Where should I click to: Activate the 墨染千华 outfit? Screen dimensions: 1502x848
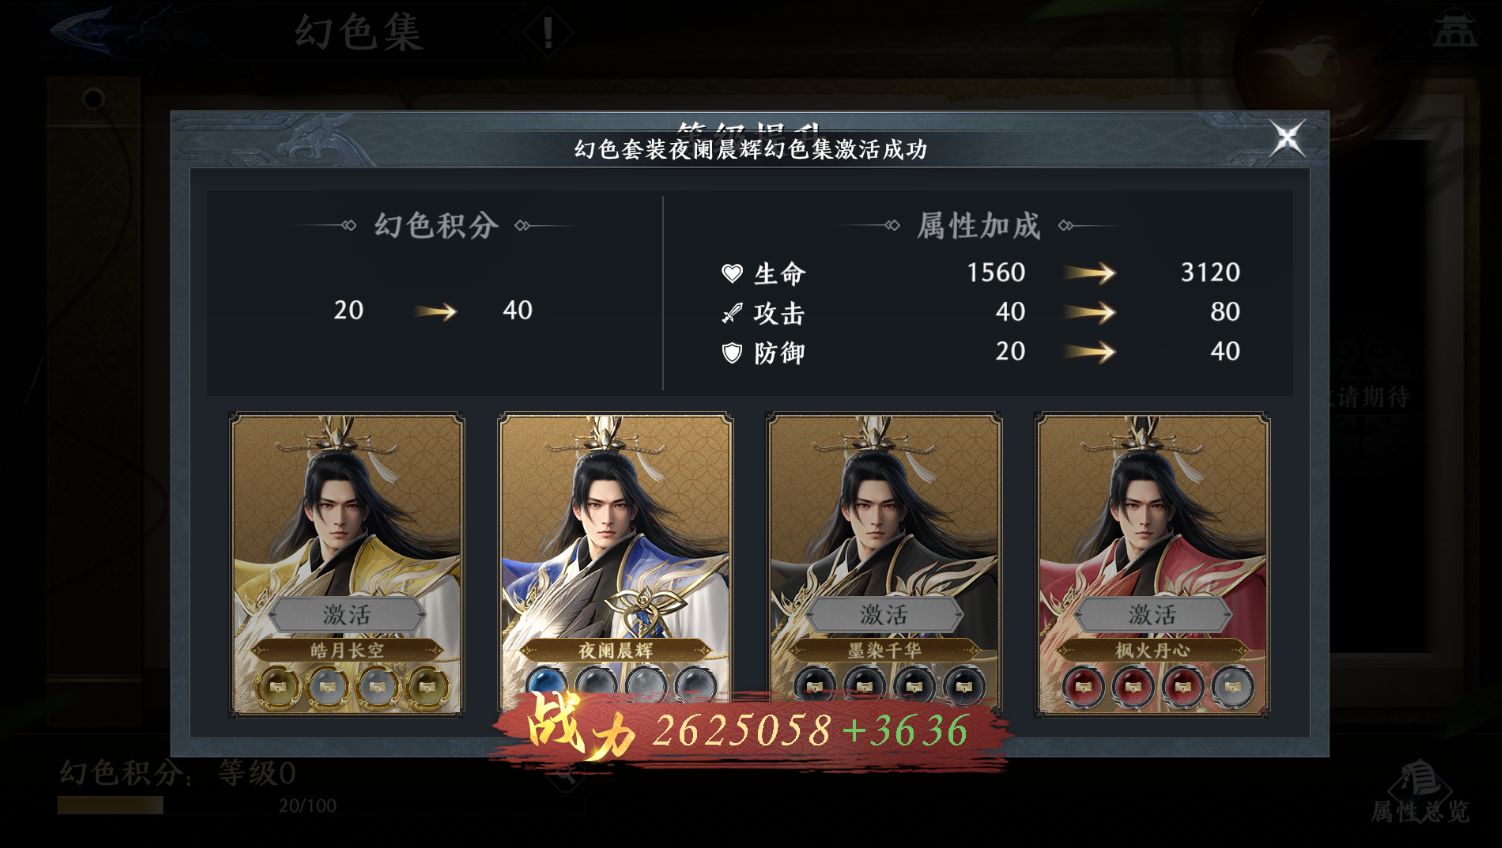pos(884,614)
